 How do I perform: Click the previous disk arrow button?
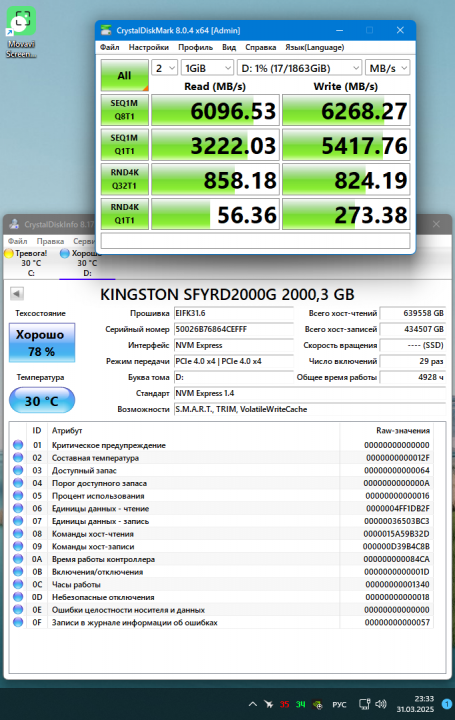tap(17, 294)
